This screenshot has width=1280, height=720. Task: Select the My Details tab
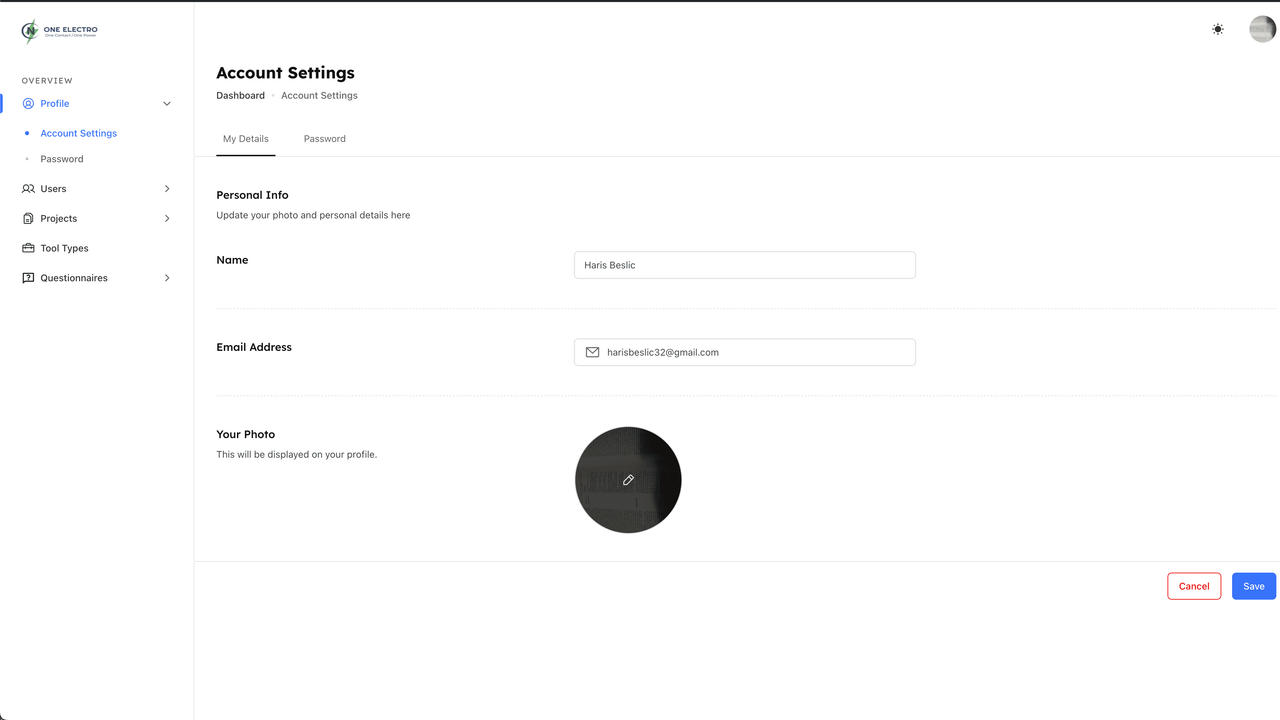click(246, 139)
